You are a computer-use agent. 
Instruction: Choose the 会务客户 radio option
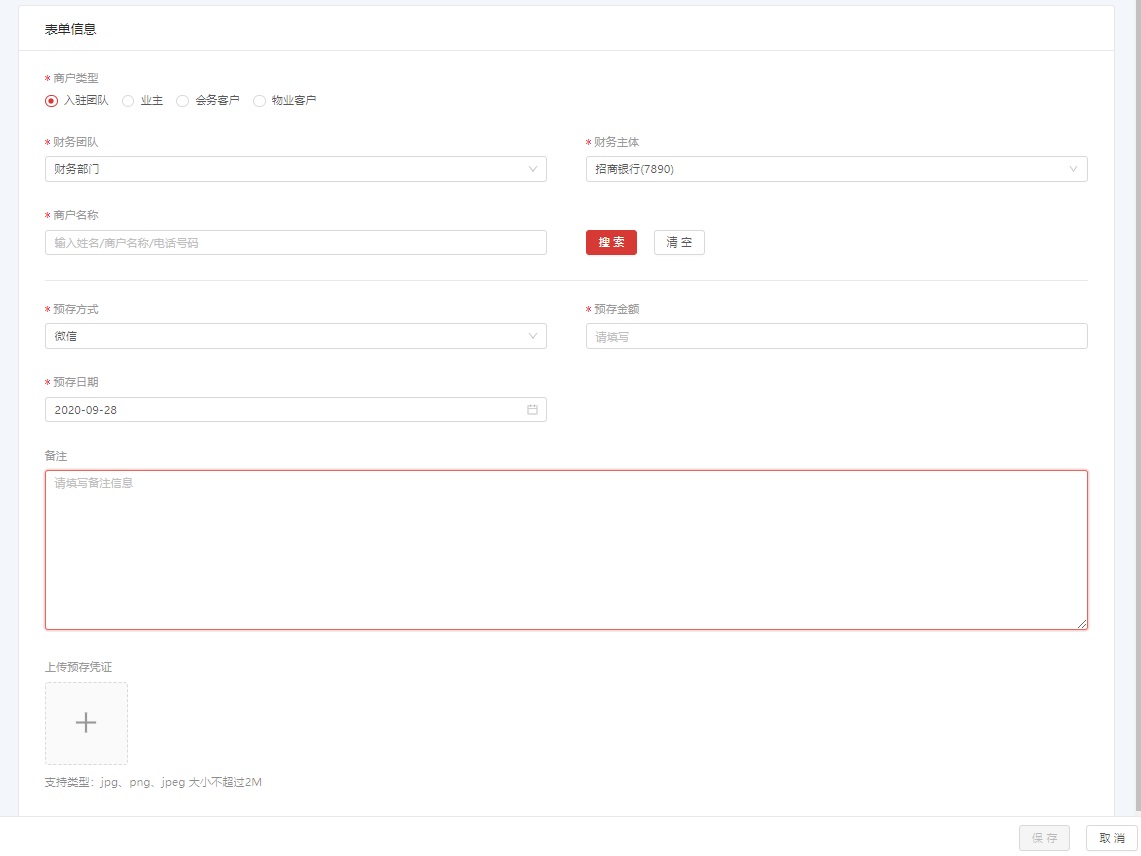coord(182,101)
